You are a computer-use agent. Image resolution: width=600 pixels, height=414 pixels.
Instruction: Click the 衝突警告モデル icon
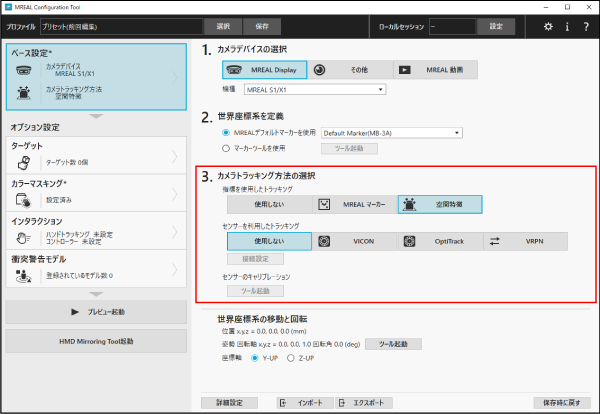[23, 275]
